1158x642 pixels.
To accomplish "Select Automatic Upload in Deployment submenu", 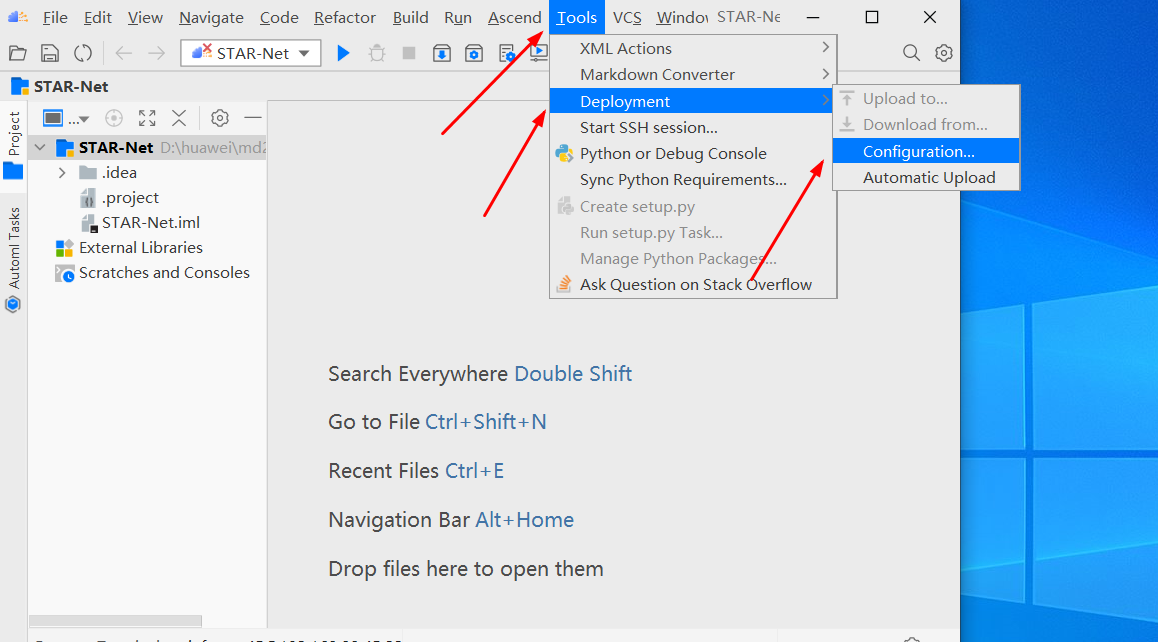I will [926, 177].
